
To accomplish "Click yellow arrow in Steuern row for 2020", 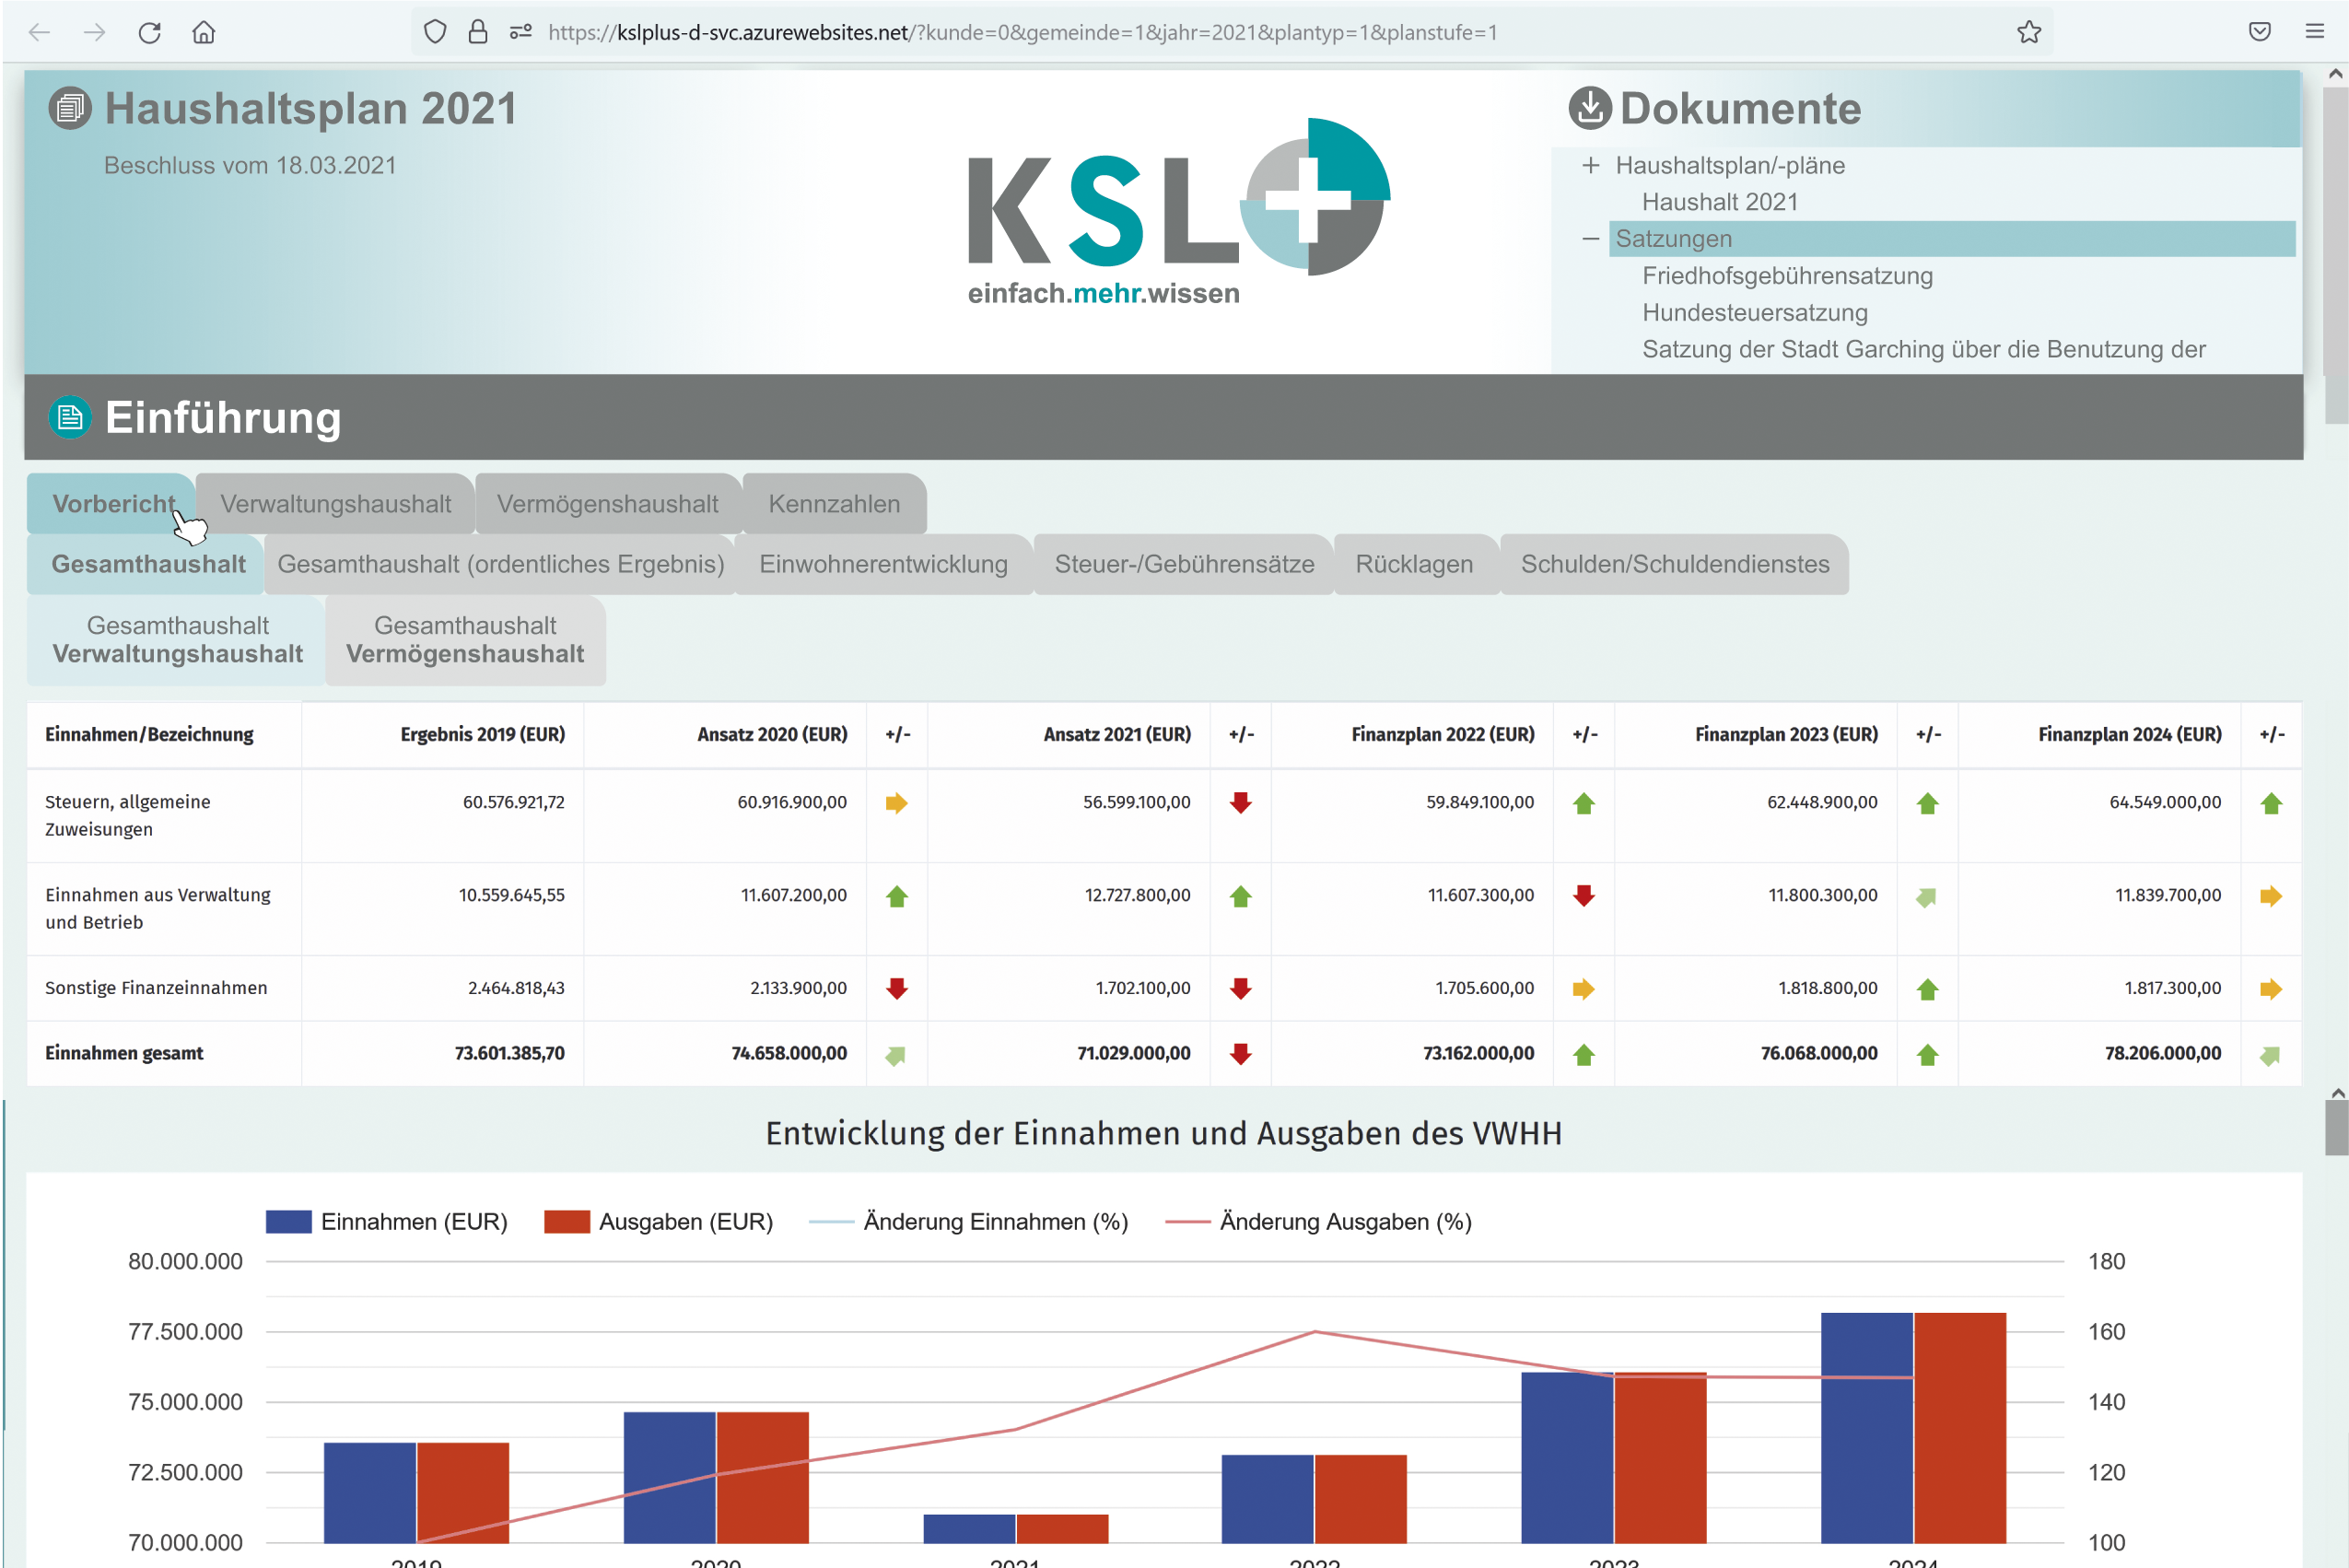I will [897, 803].
